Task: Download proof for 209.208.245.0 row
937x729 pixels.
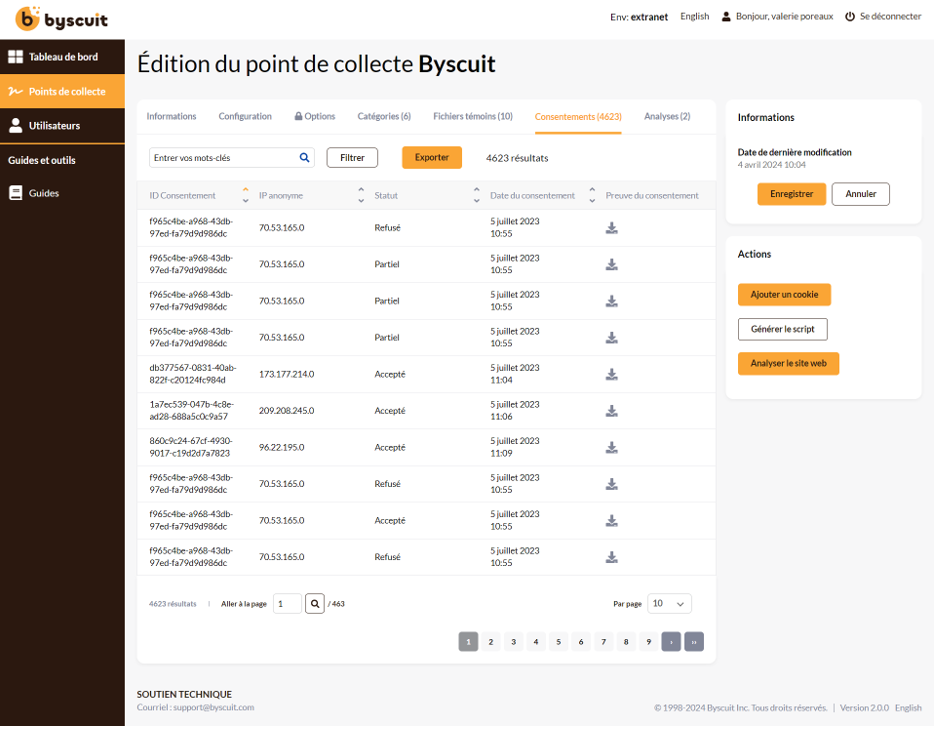Action: coord(611,411)
